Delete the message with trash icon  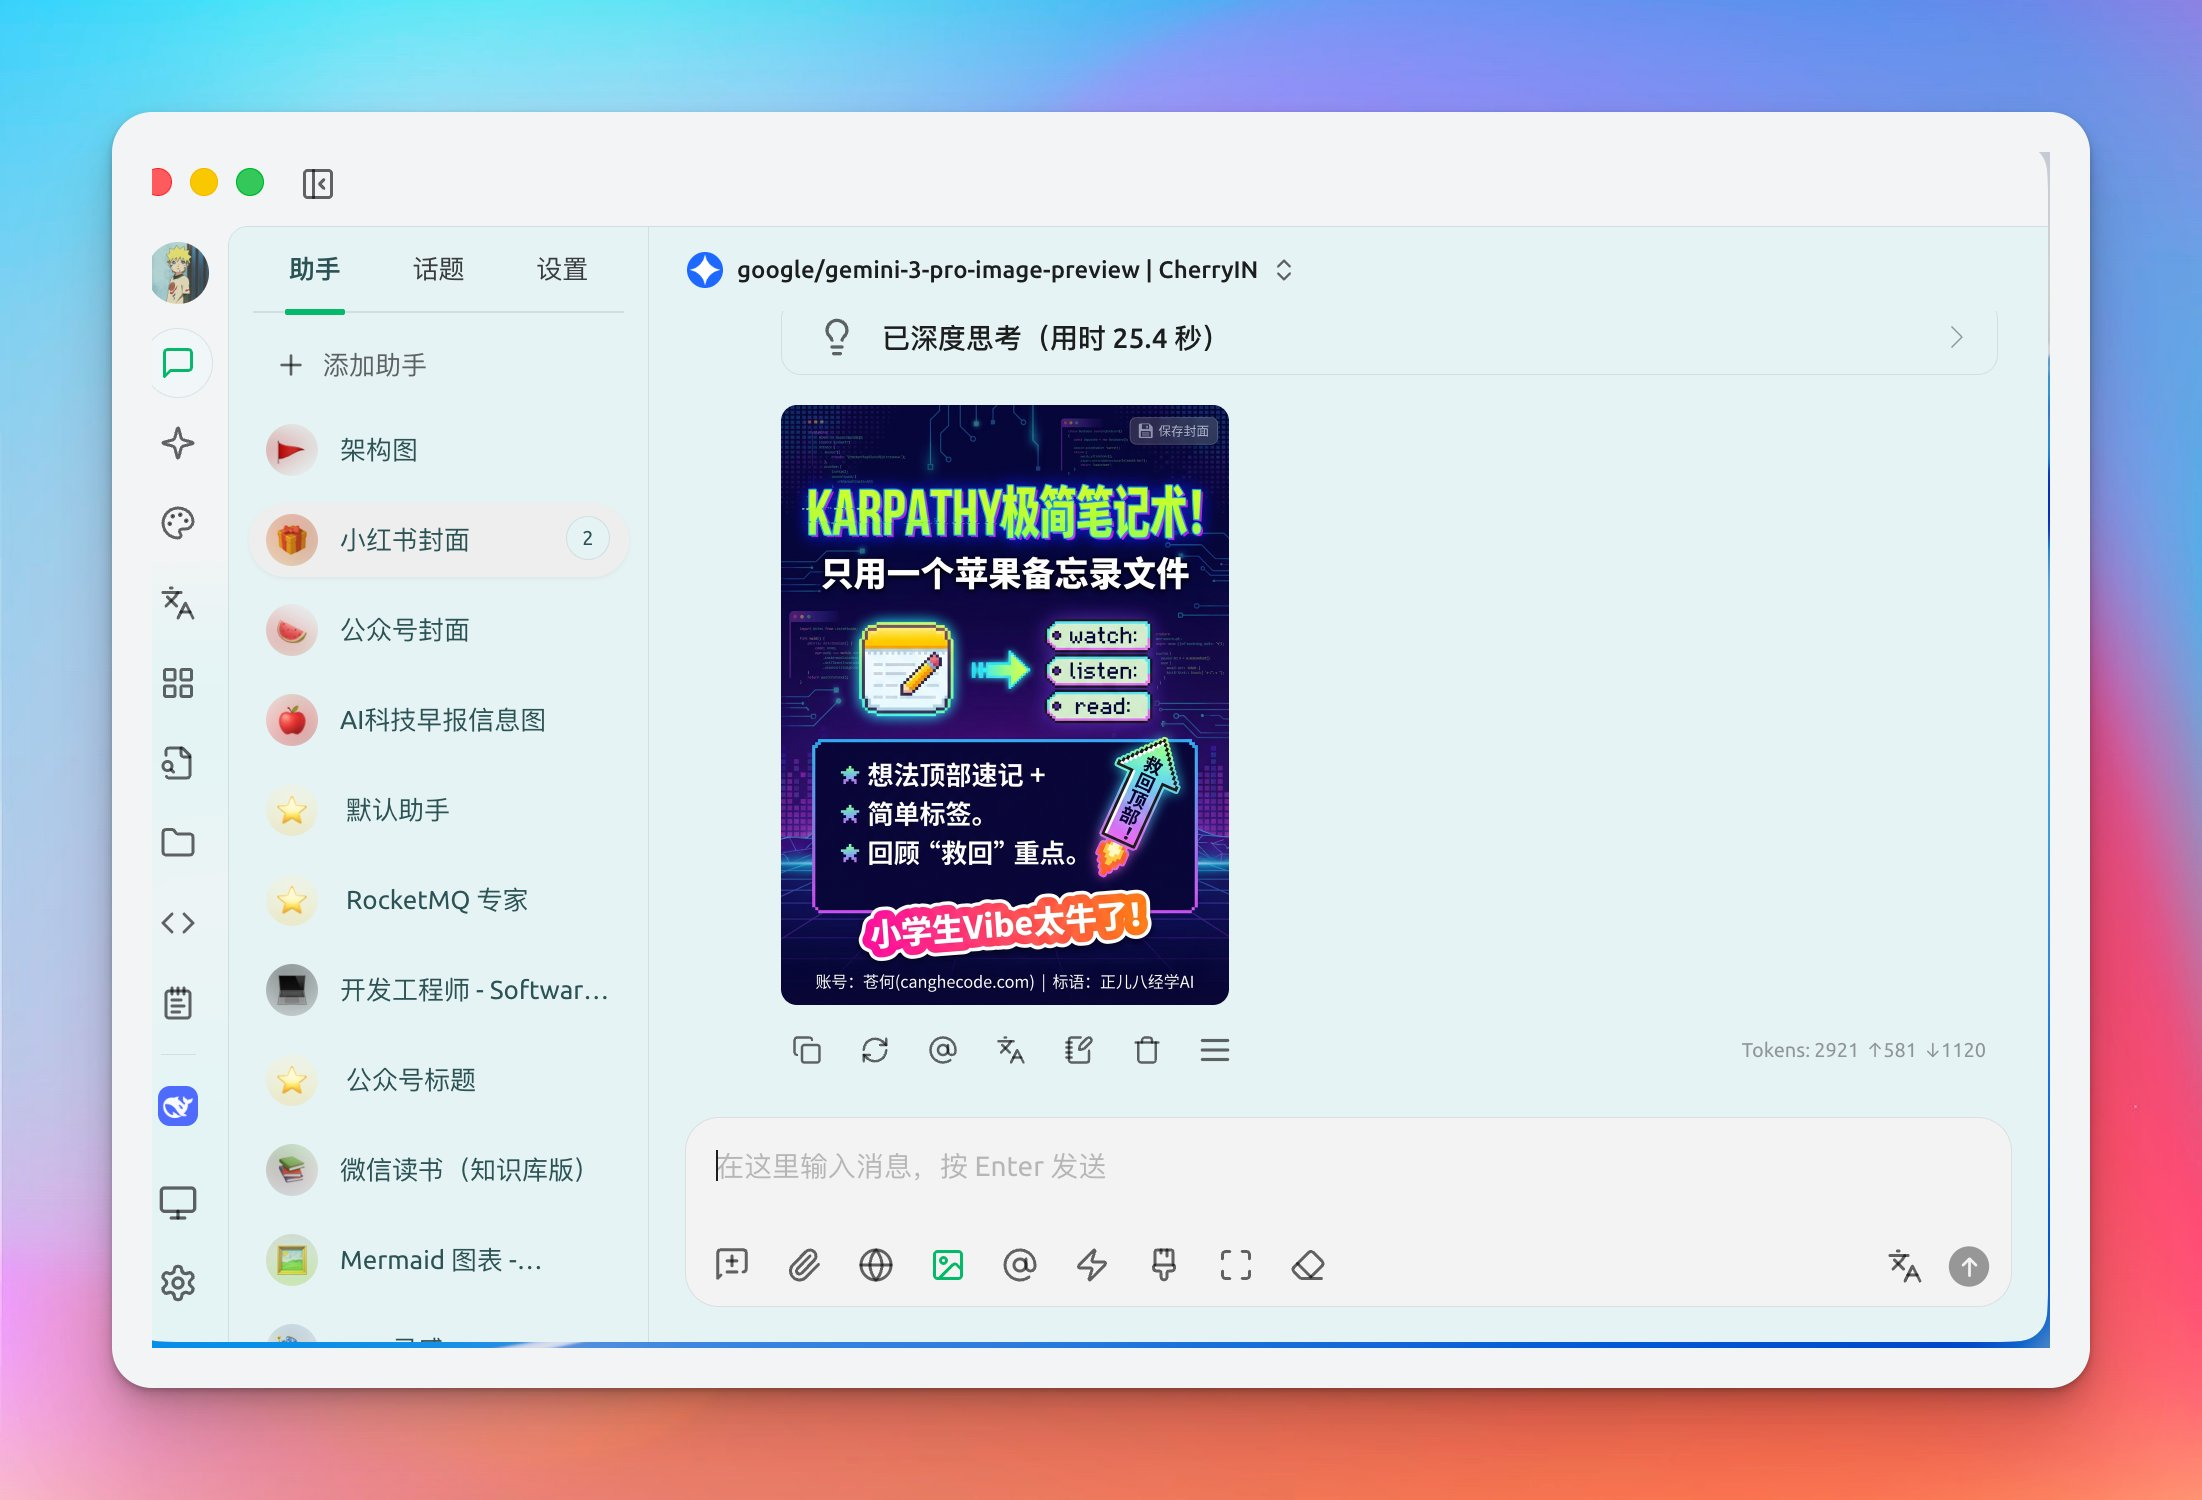[1146, 1050]
